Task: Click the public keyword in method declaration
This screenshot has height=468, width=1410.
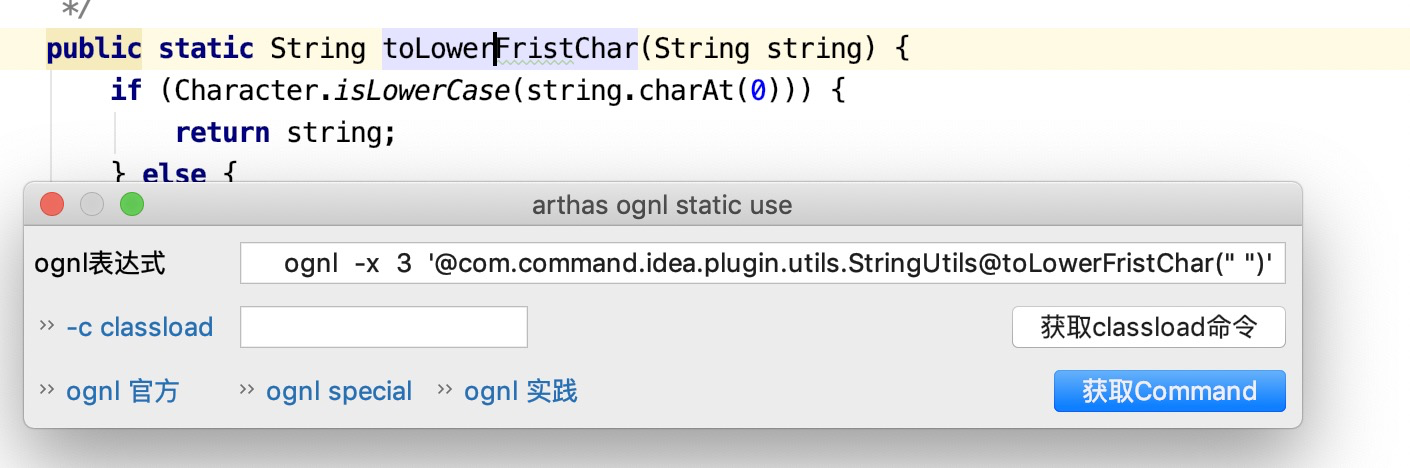Action: [94, 48]
